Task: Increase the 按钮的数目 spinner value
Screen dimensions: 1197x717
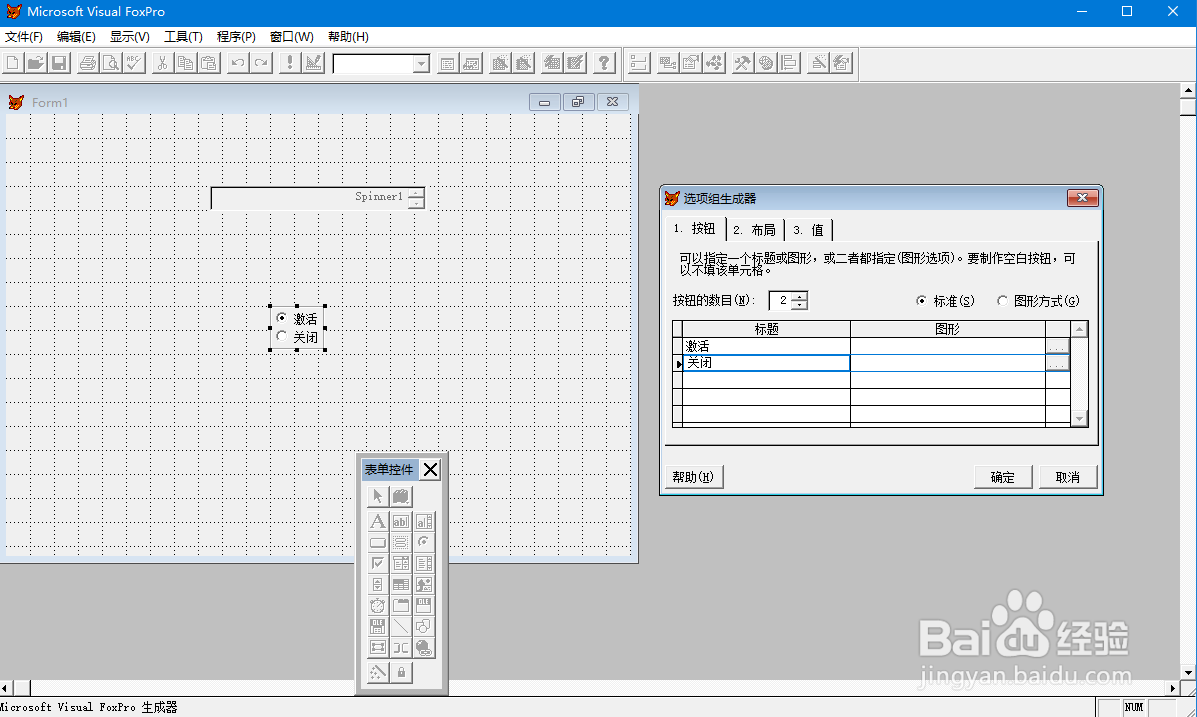Action: 799,296
